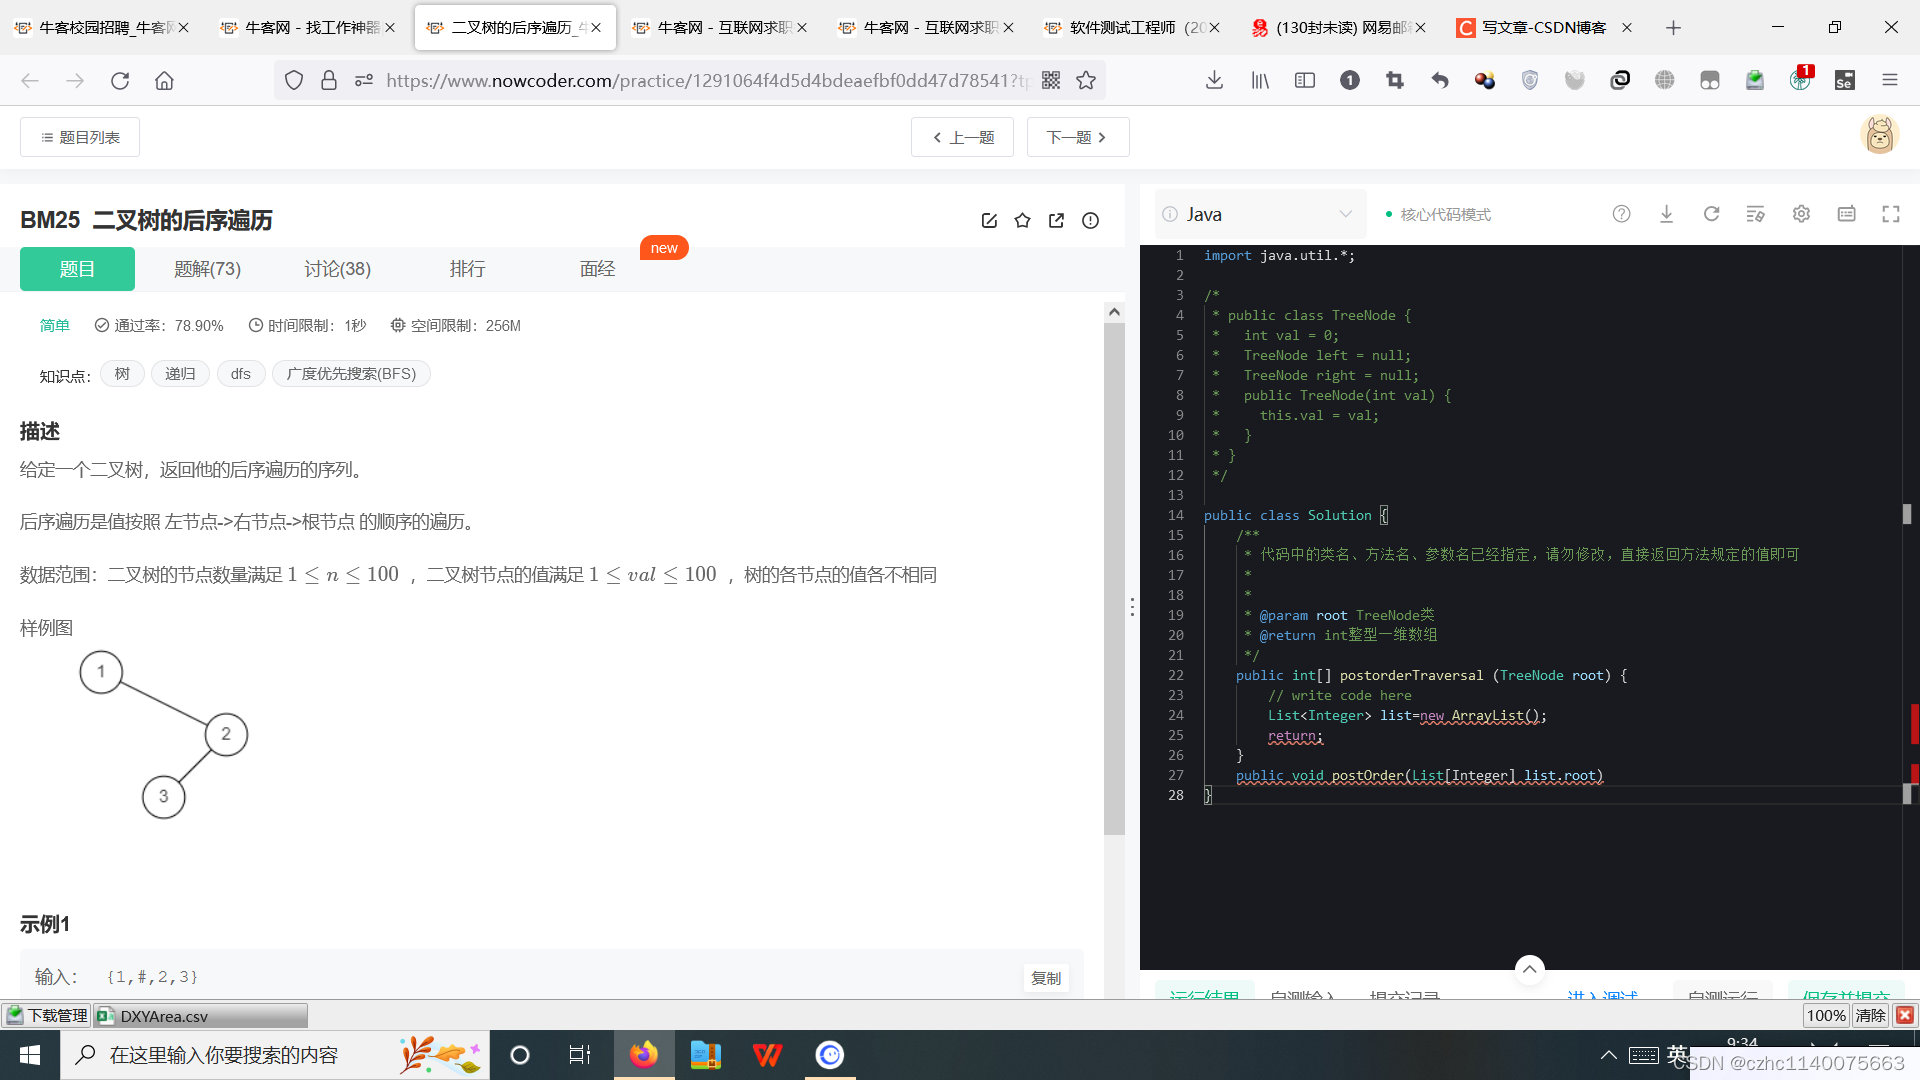Click the help question mark icon
The image size is (1920, 1080).
click(x=1622, y=214)
